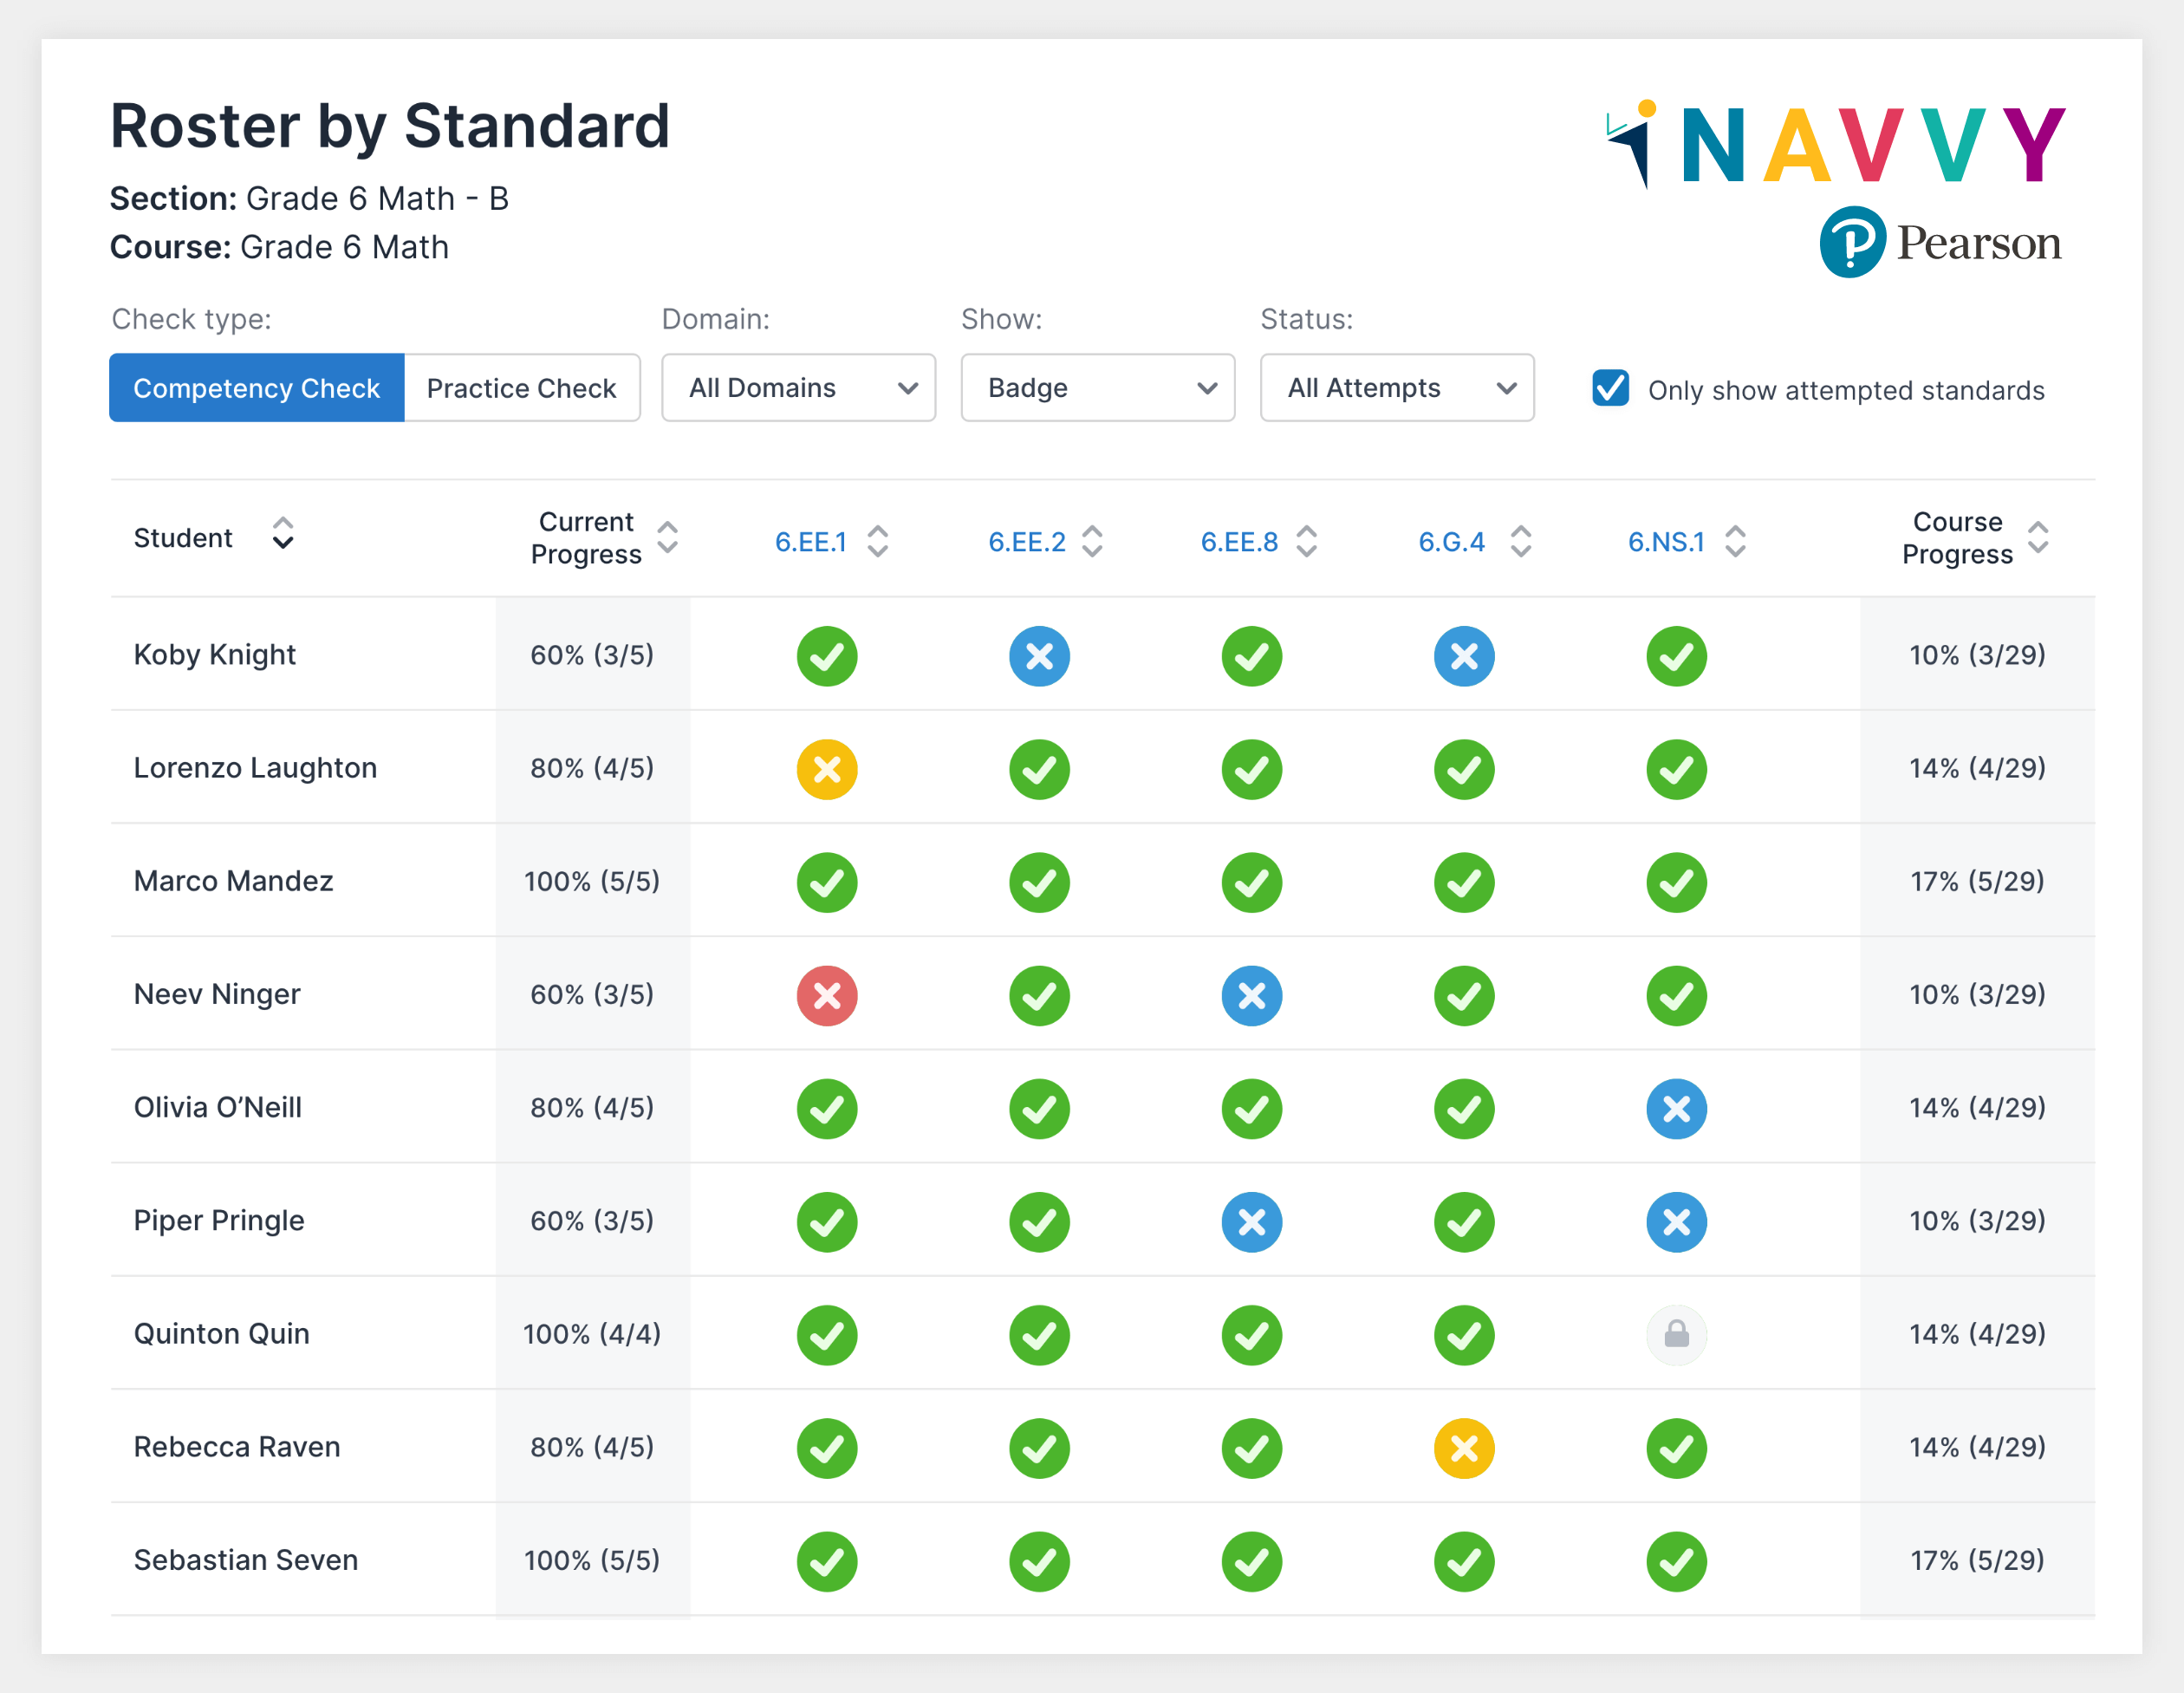Click Quinton Quin's locked 6.NS.1 icon

[1676, 1334]
